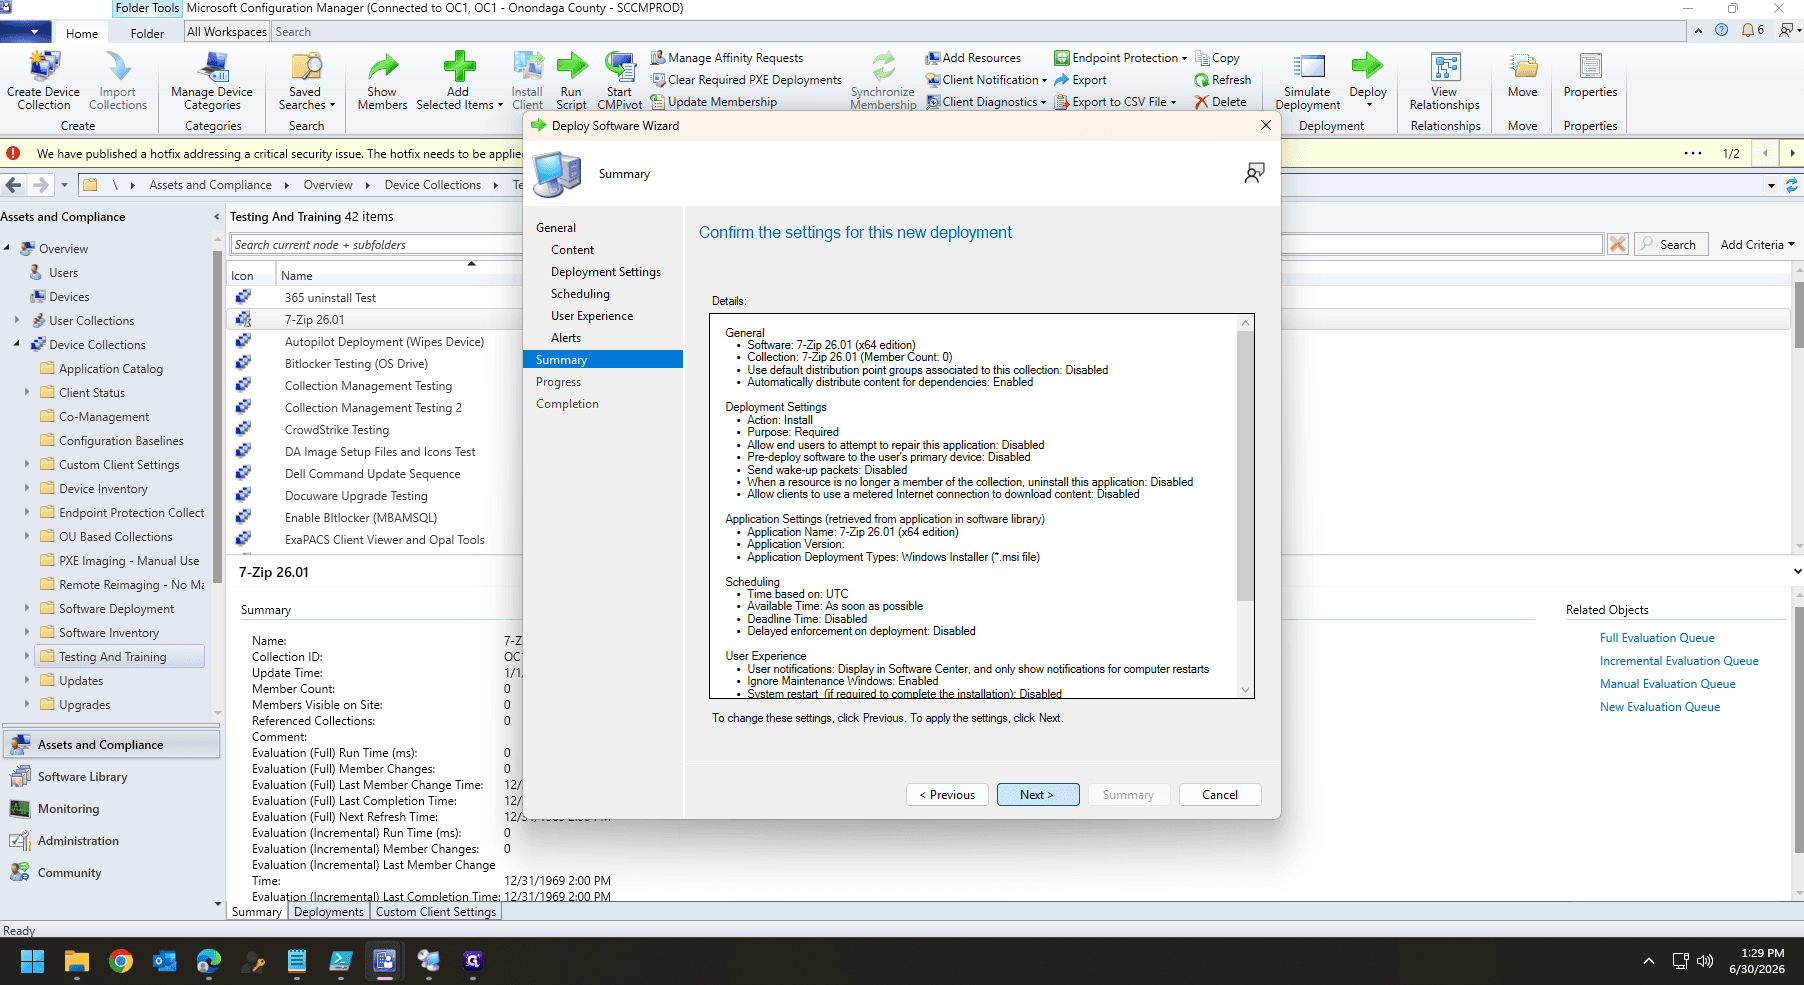Click Manage Affinity Requests

(x=727, y=58)
